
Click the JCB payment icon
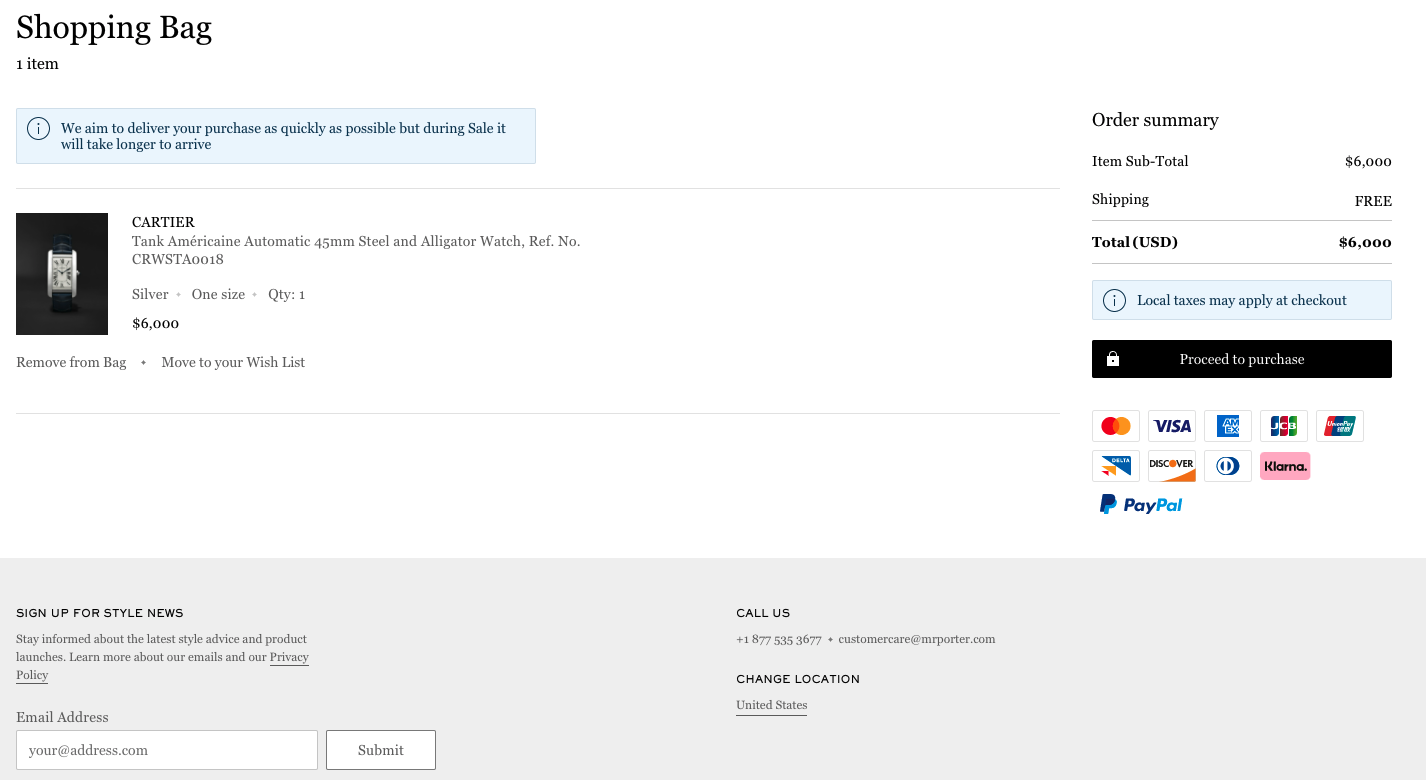[x=1284, y=426]
